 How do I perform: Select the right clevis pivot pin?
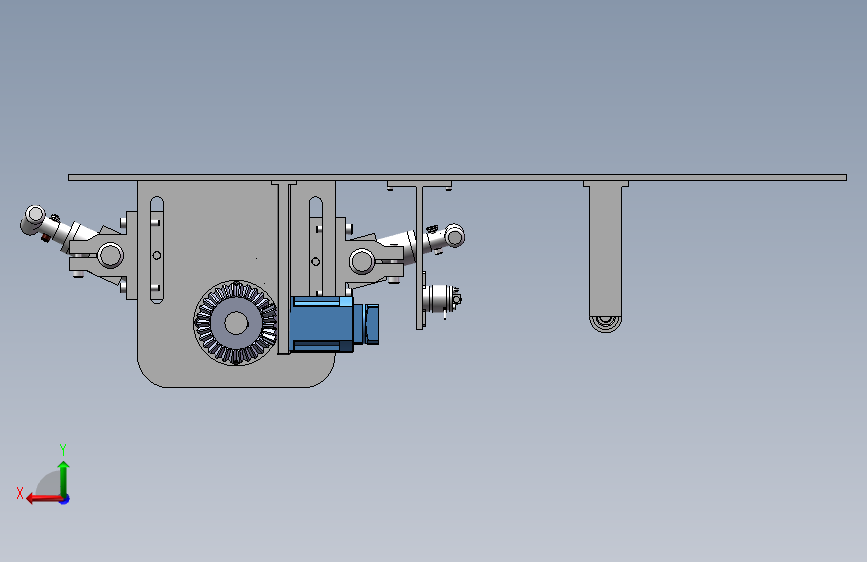pyautogui.click(x=362, y=261)
